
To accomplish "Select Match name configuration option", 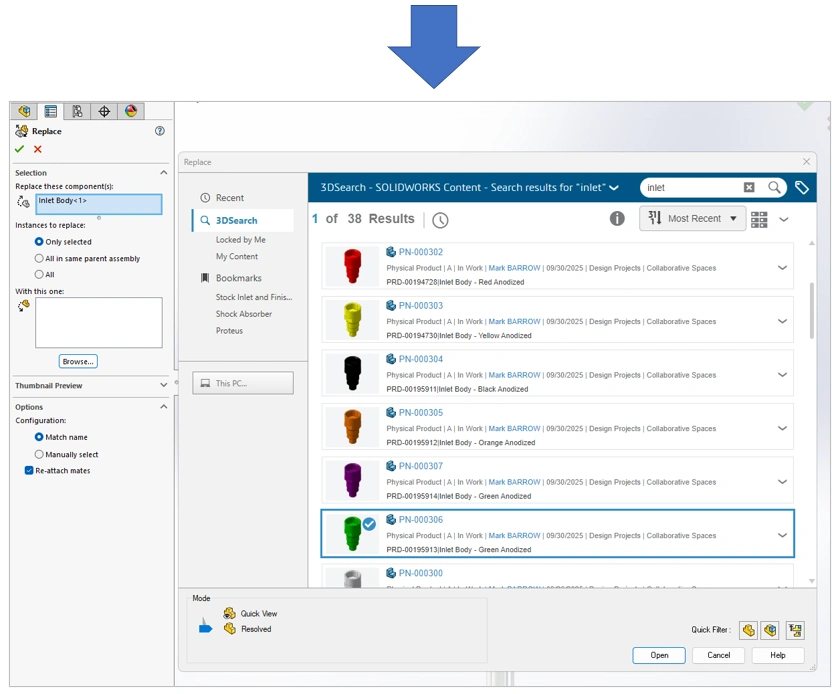I will pos(39,437).
